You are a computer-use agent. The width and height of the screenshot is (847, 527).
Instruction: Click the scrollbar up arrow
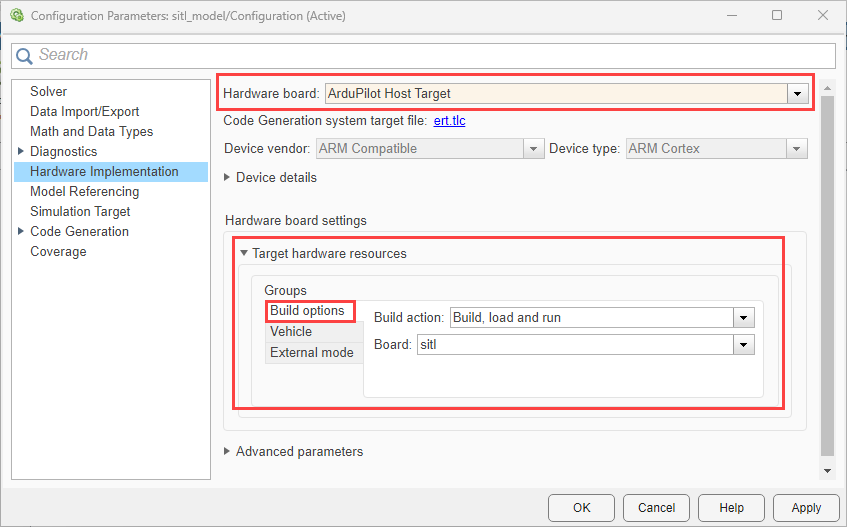click(827, 87)
